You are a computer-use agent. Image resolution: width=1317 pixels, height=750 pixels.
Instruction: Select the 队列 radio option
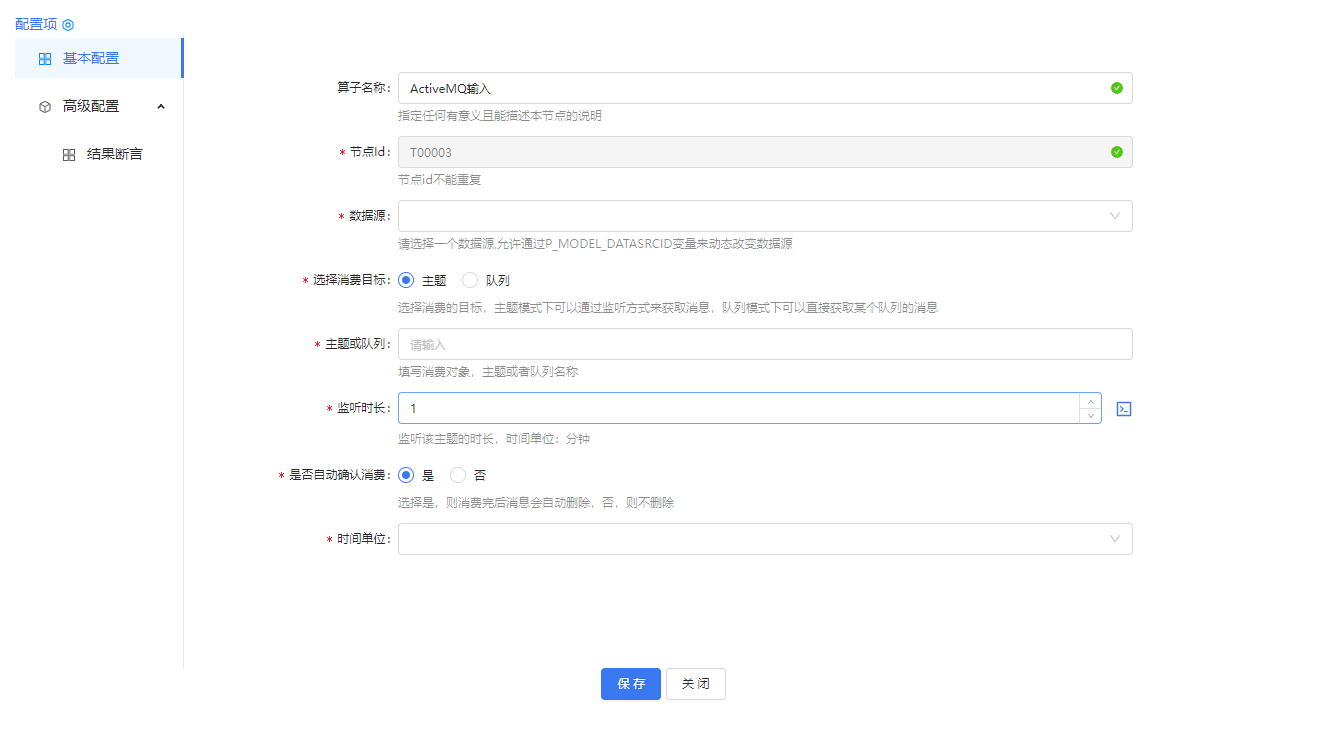point(470,281)
